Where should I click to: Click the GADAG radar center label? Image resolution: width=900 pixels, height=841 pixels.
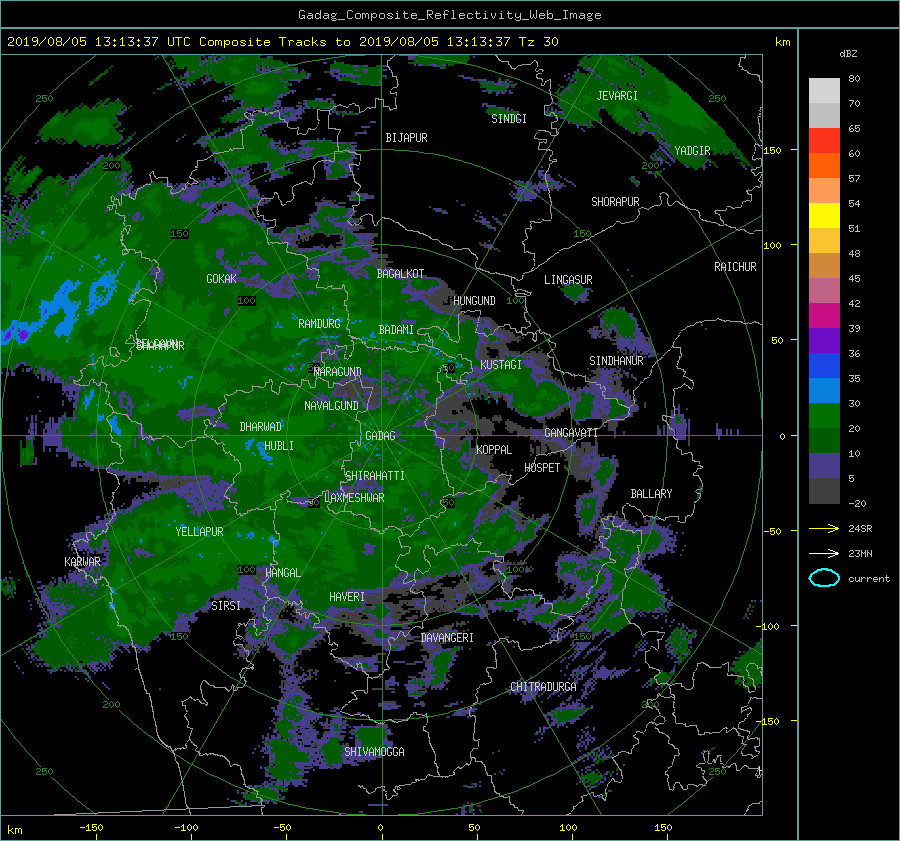(381, 436)
